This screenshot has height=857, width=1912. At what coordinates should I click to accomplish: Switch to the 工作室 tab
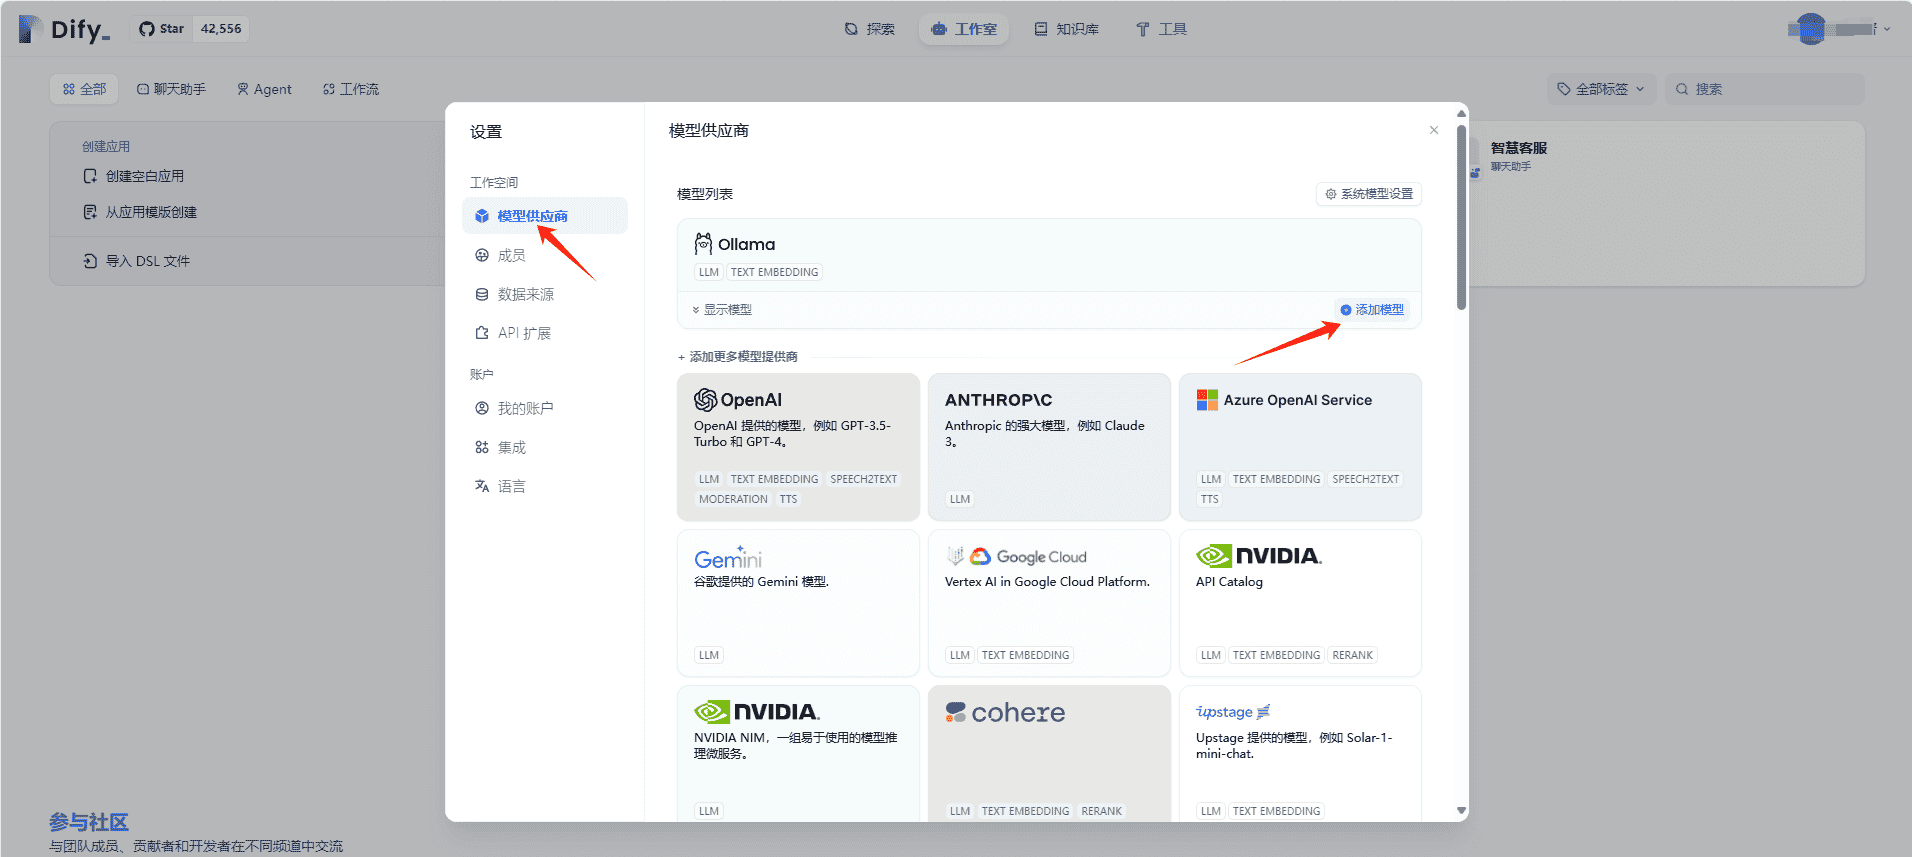point(964,29)
